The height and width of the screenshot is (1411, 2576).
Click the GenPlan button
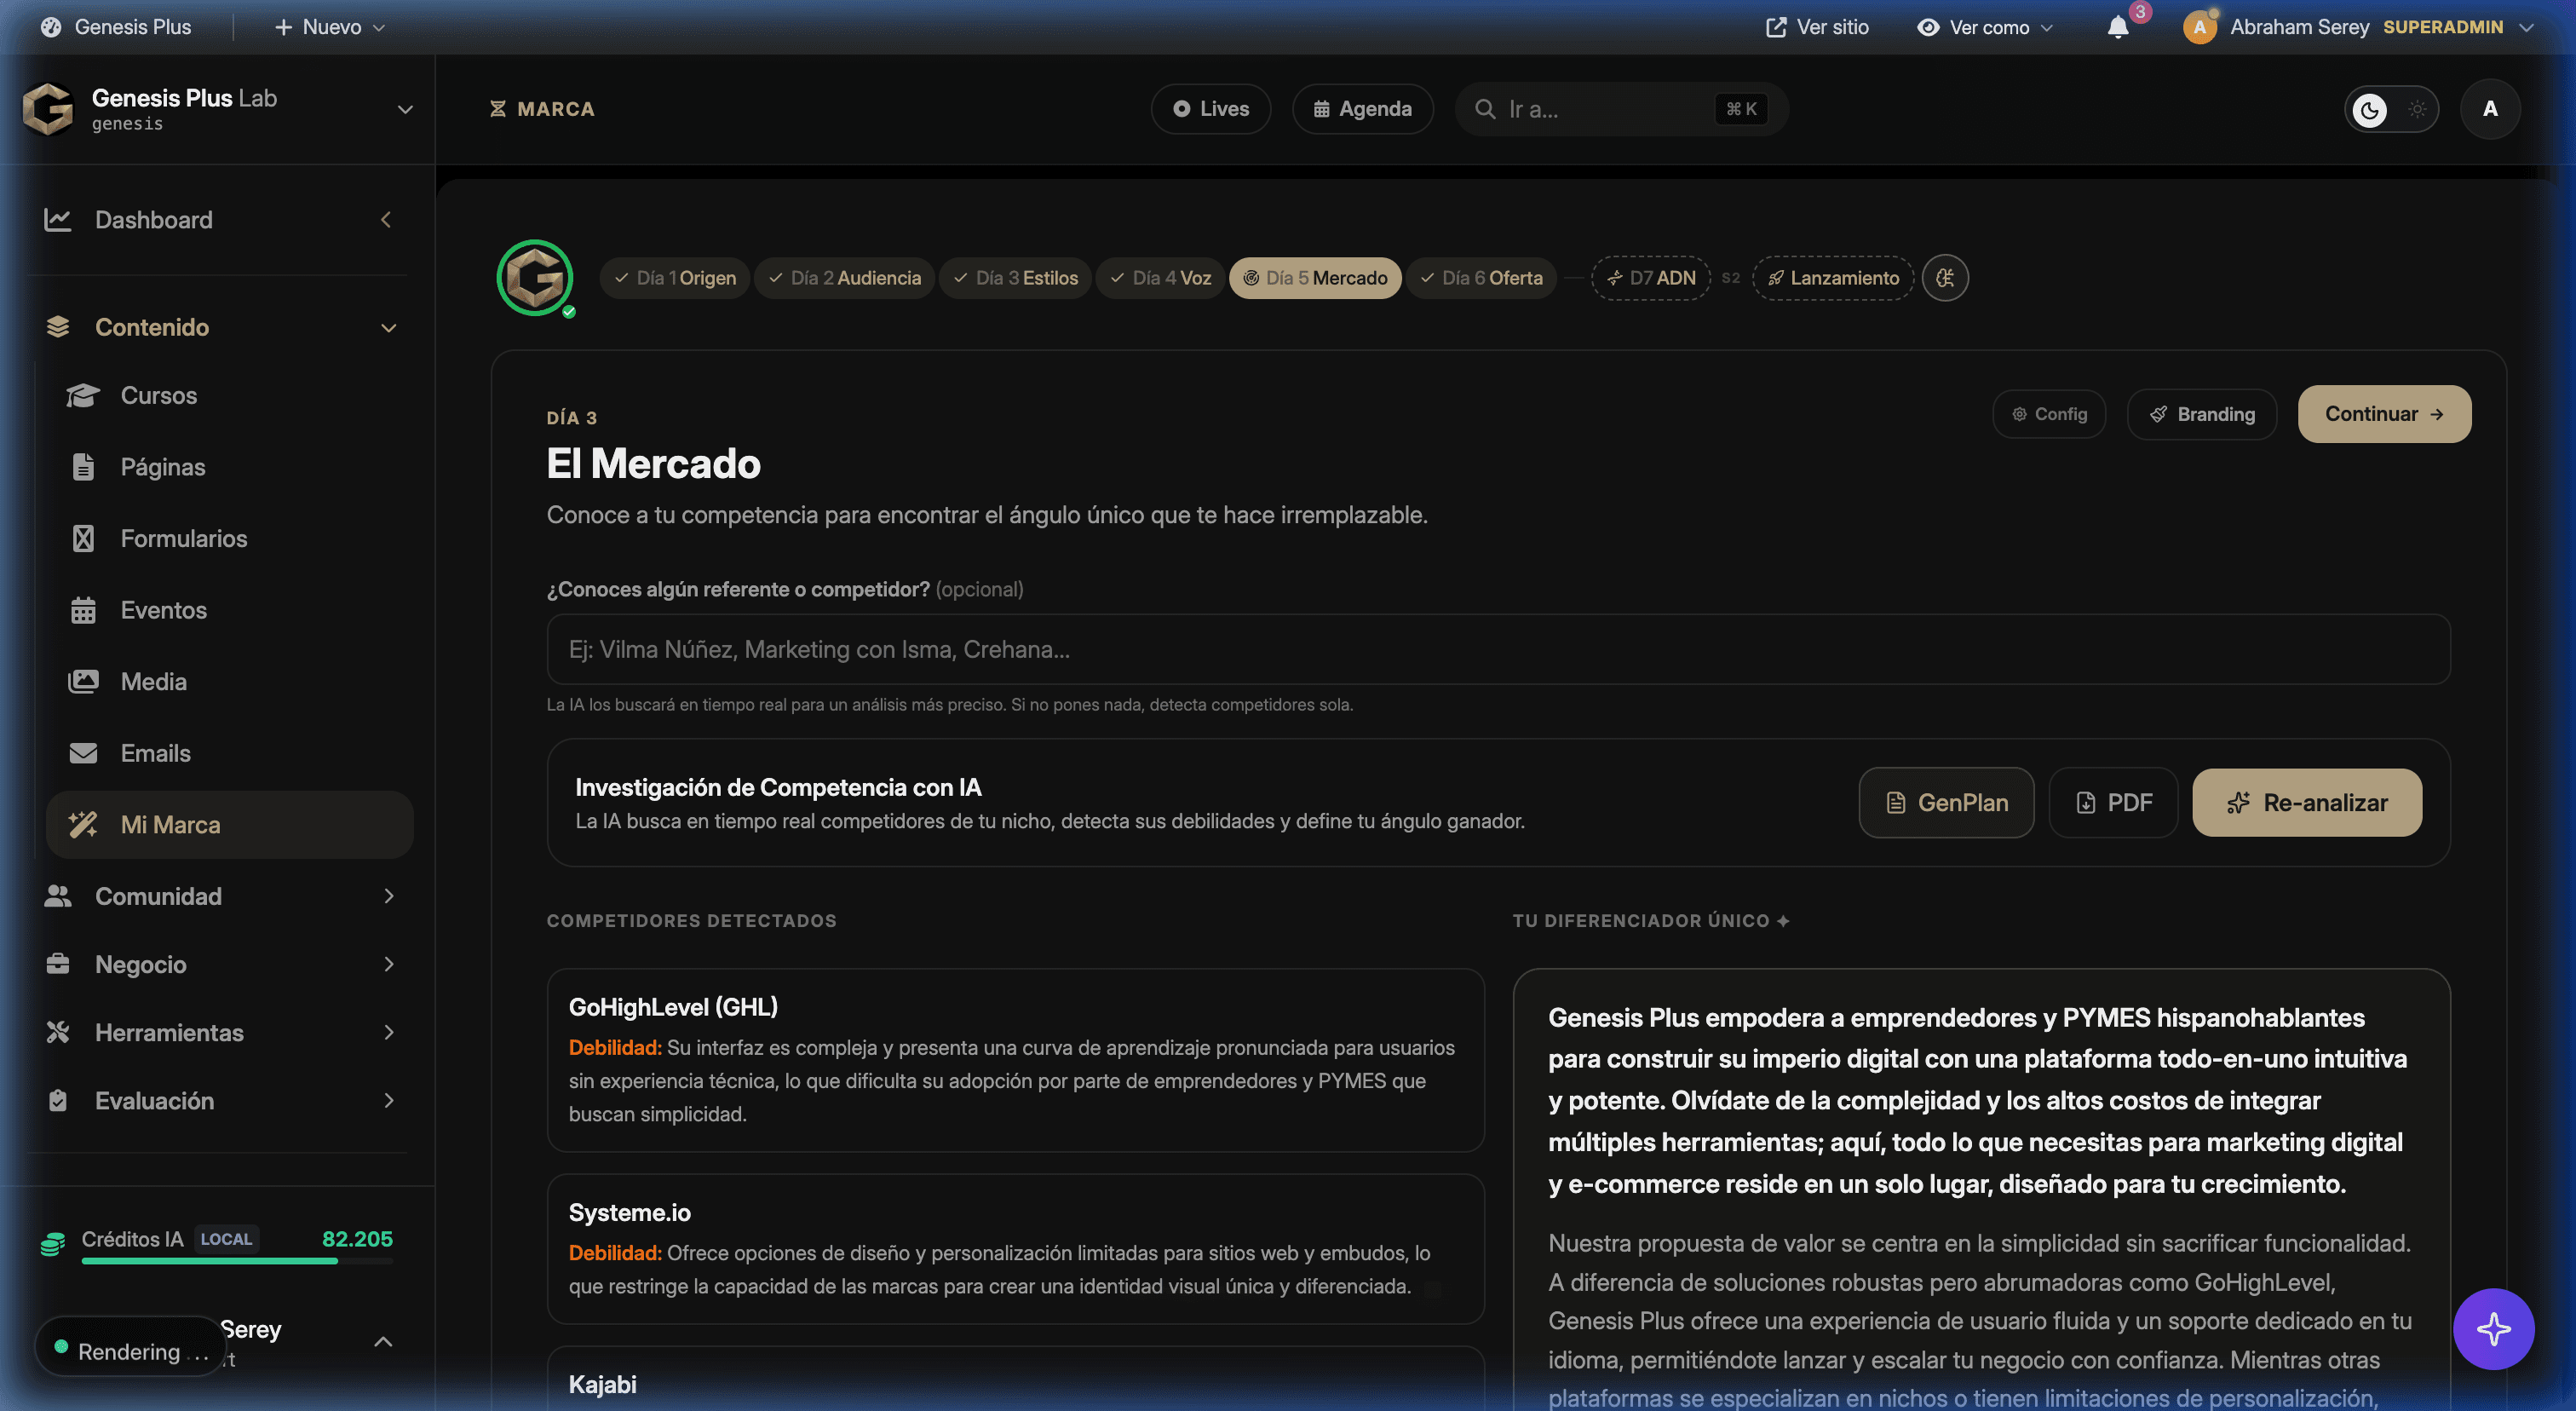1946,802
